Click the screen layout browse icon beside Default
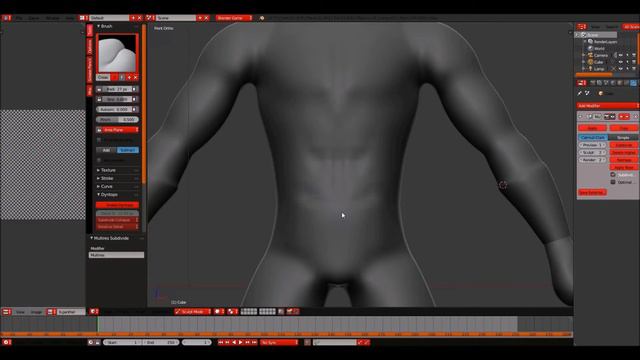Image resolution: width=640 pixels, height=360 pixels. [83, 18]
